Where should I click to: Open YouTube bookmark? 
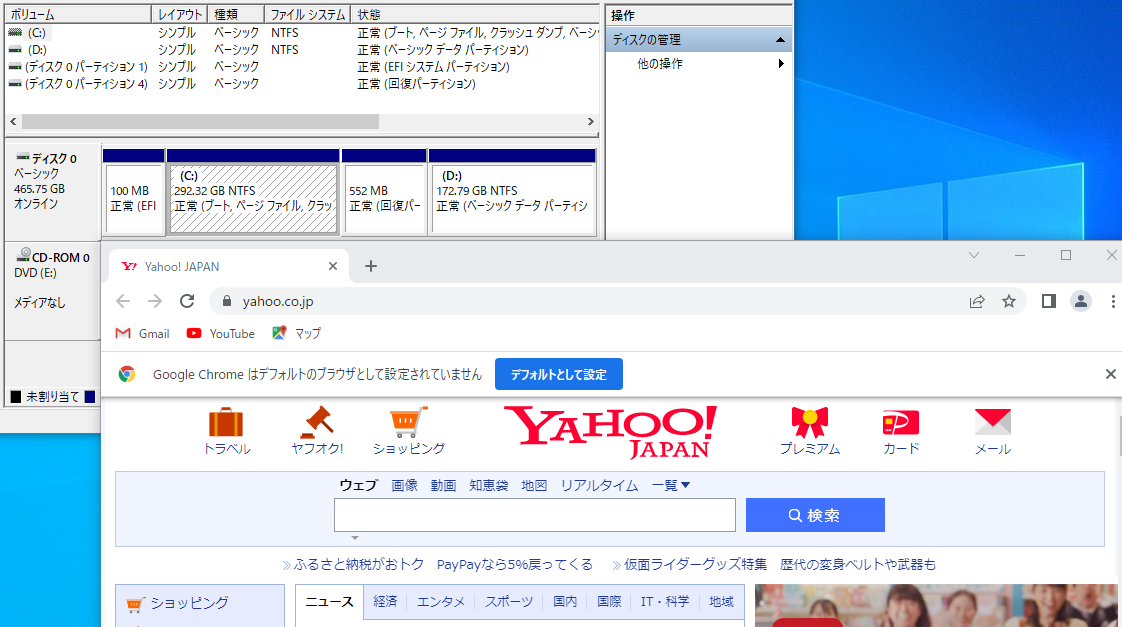tap(220, 334)
